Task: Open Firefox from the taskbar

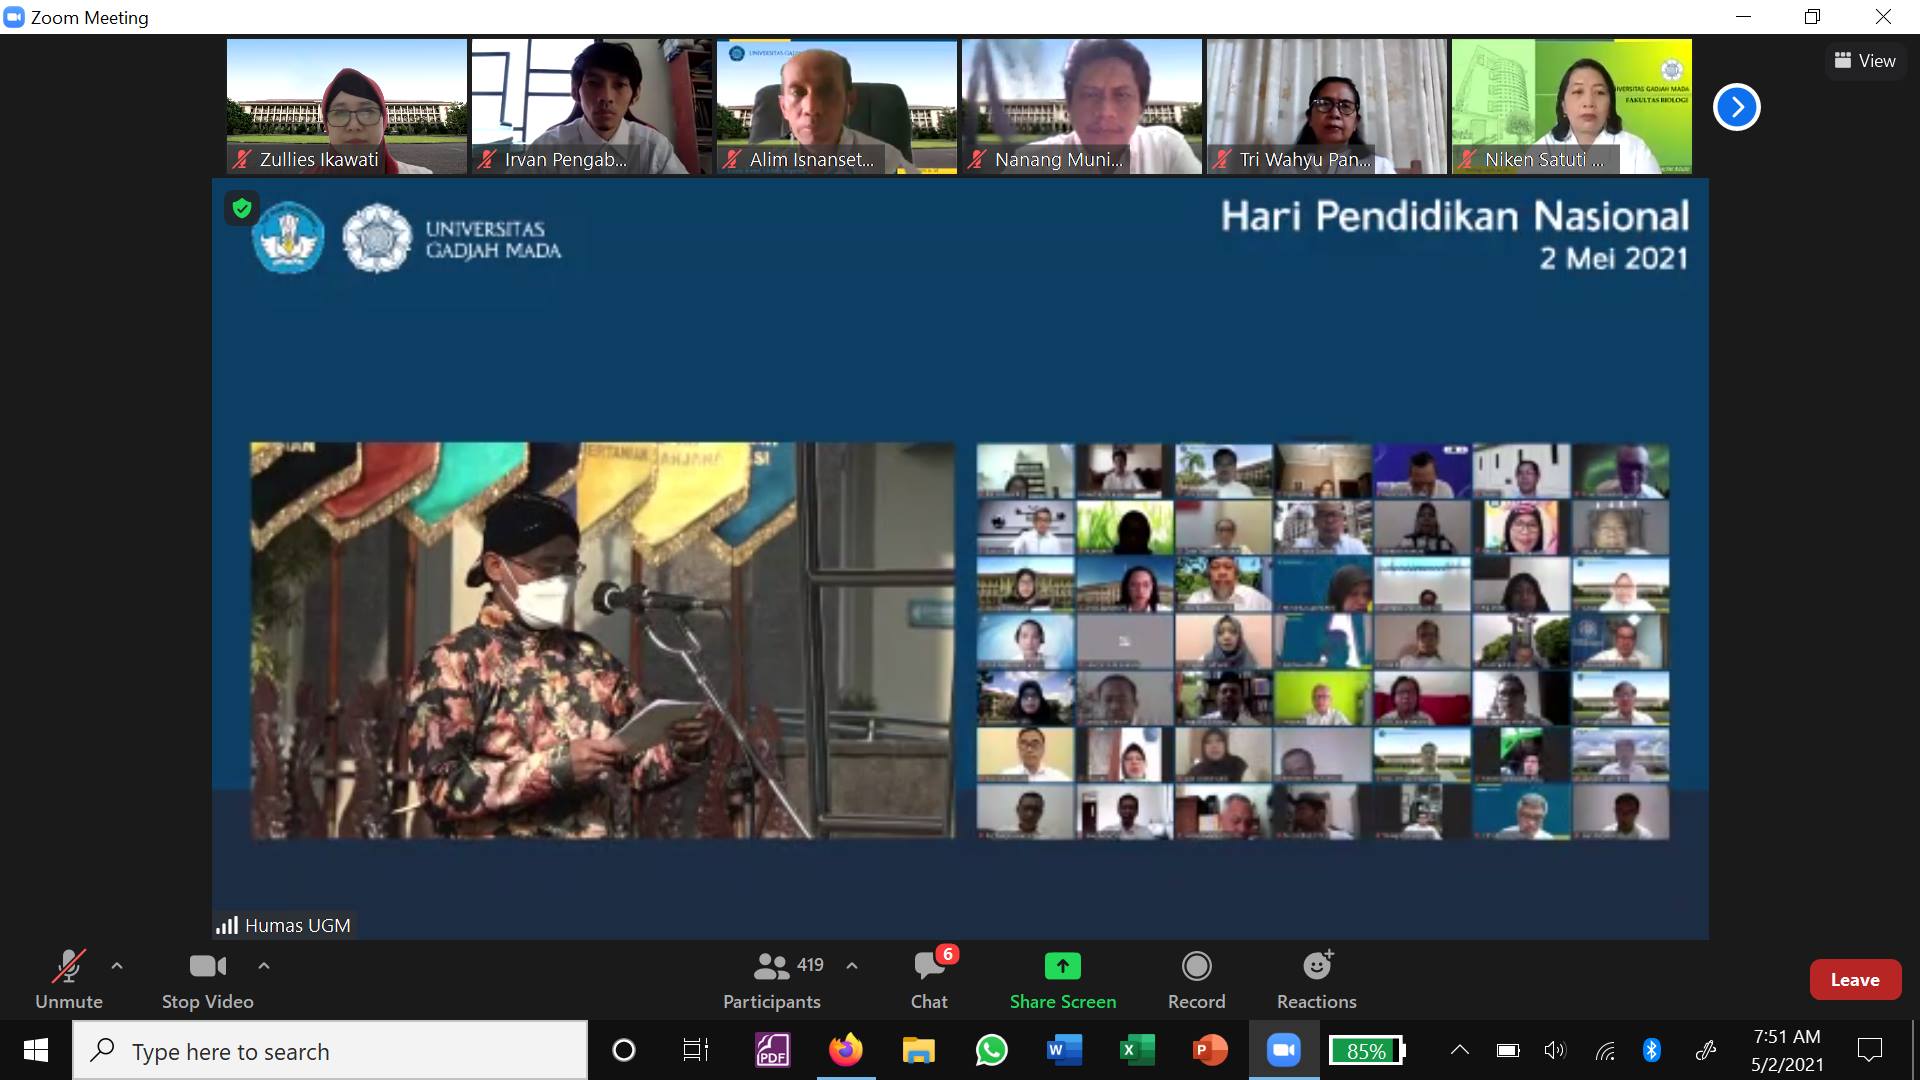Action: point(845,1050)
